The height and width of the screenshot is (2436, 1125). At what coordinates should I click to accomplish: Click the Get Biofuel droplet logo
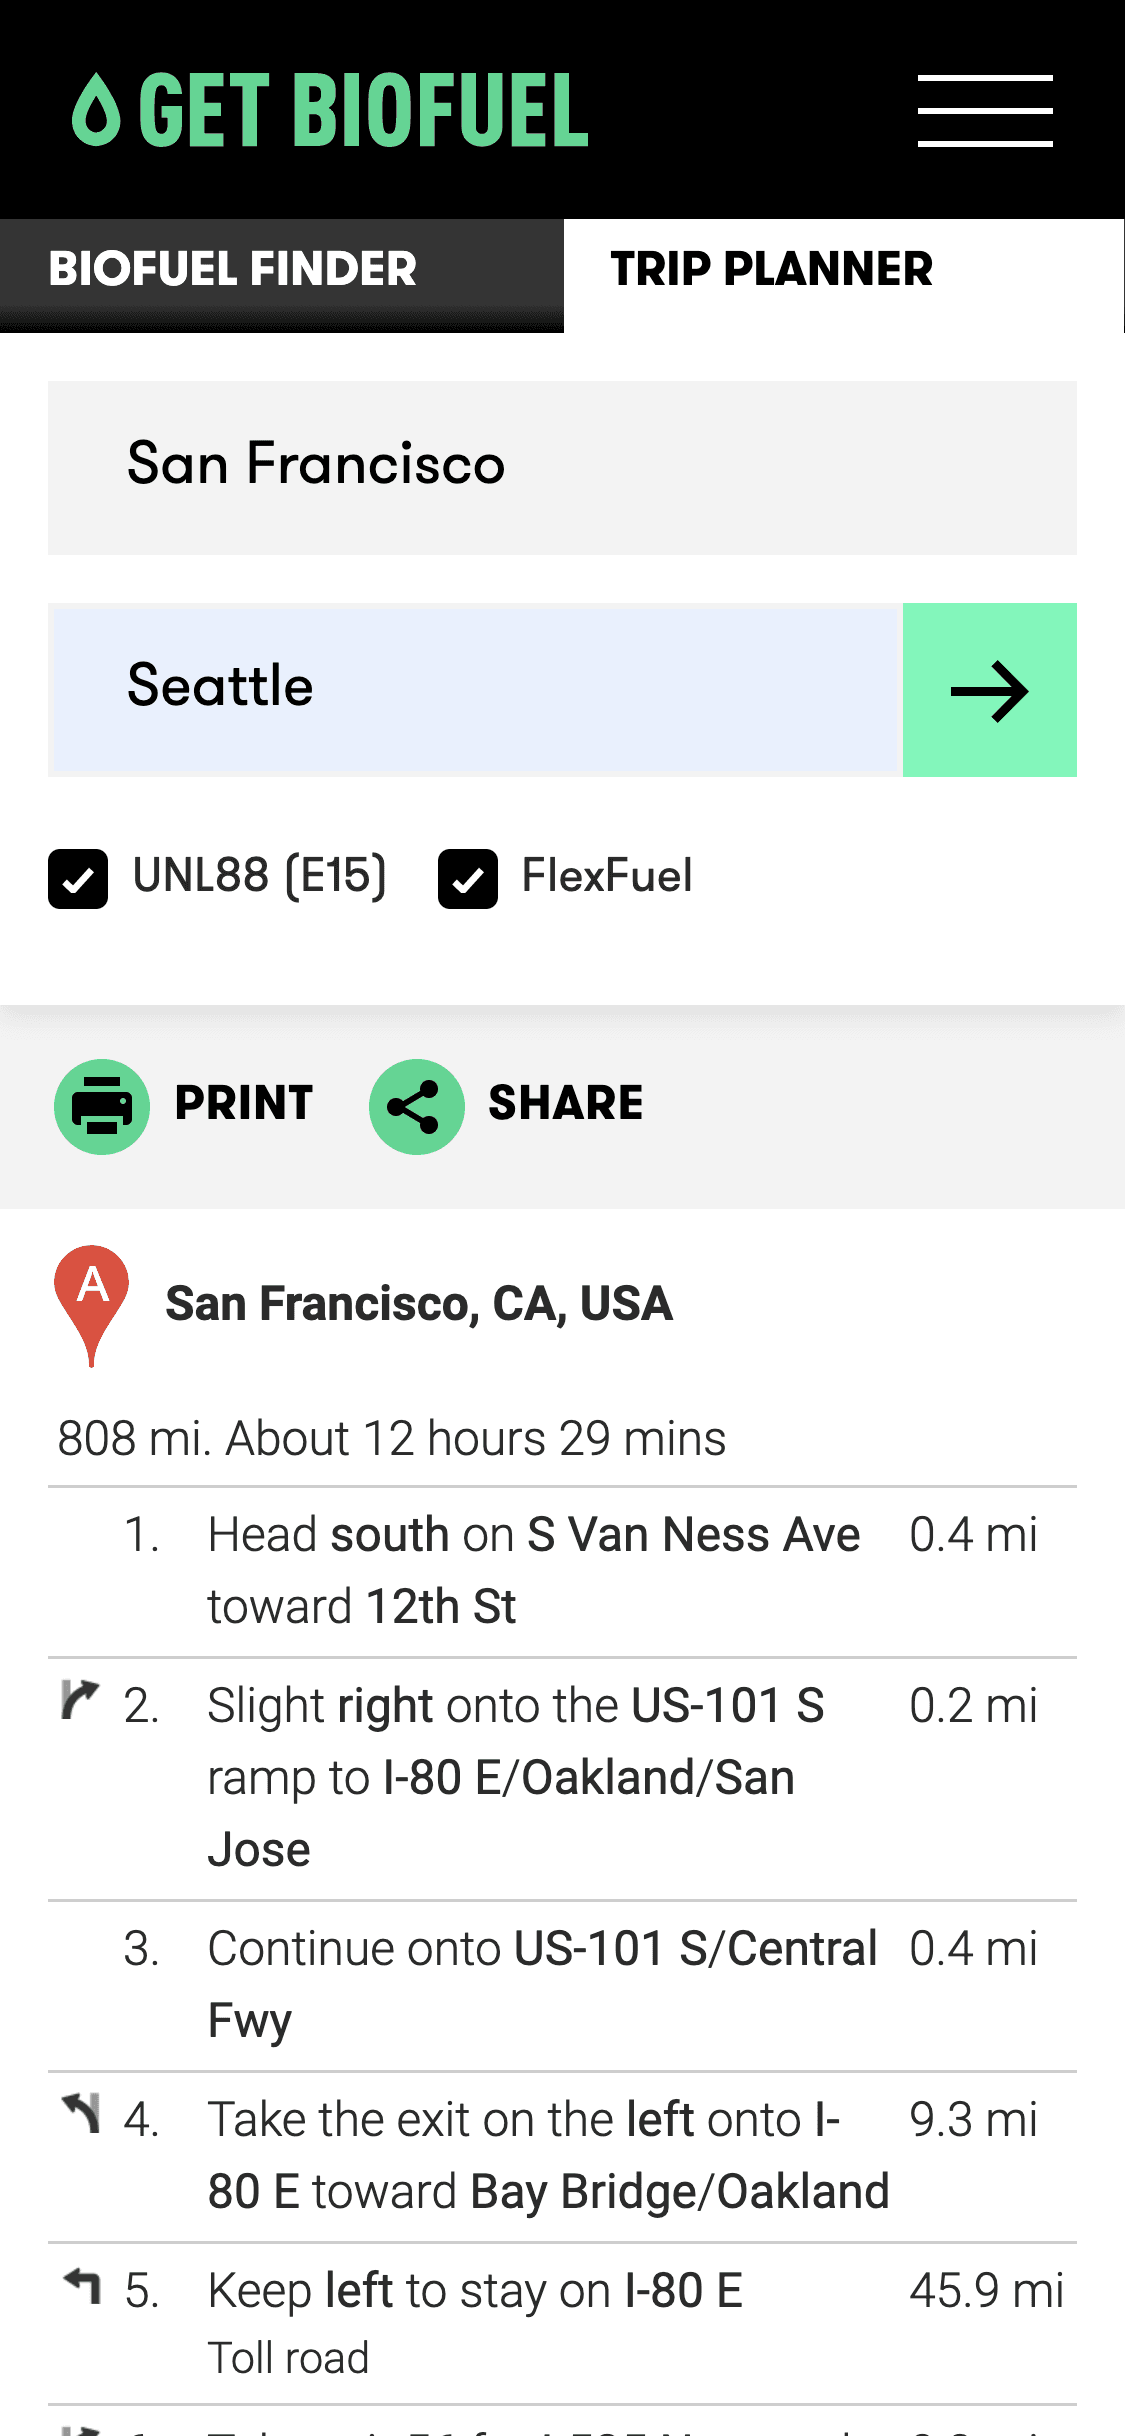pos(97,110)
